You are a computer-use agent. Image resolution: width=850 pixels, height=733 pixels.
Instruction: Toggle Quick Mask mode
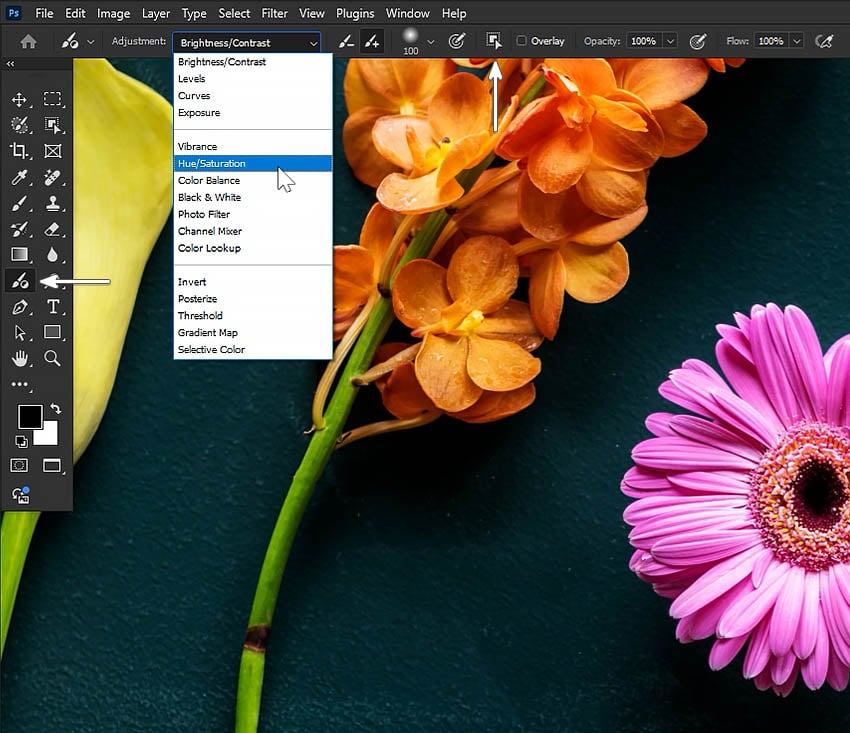point(19,465)
